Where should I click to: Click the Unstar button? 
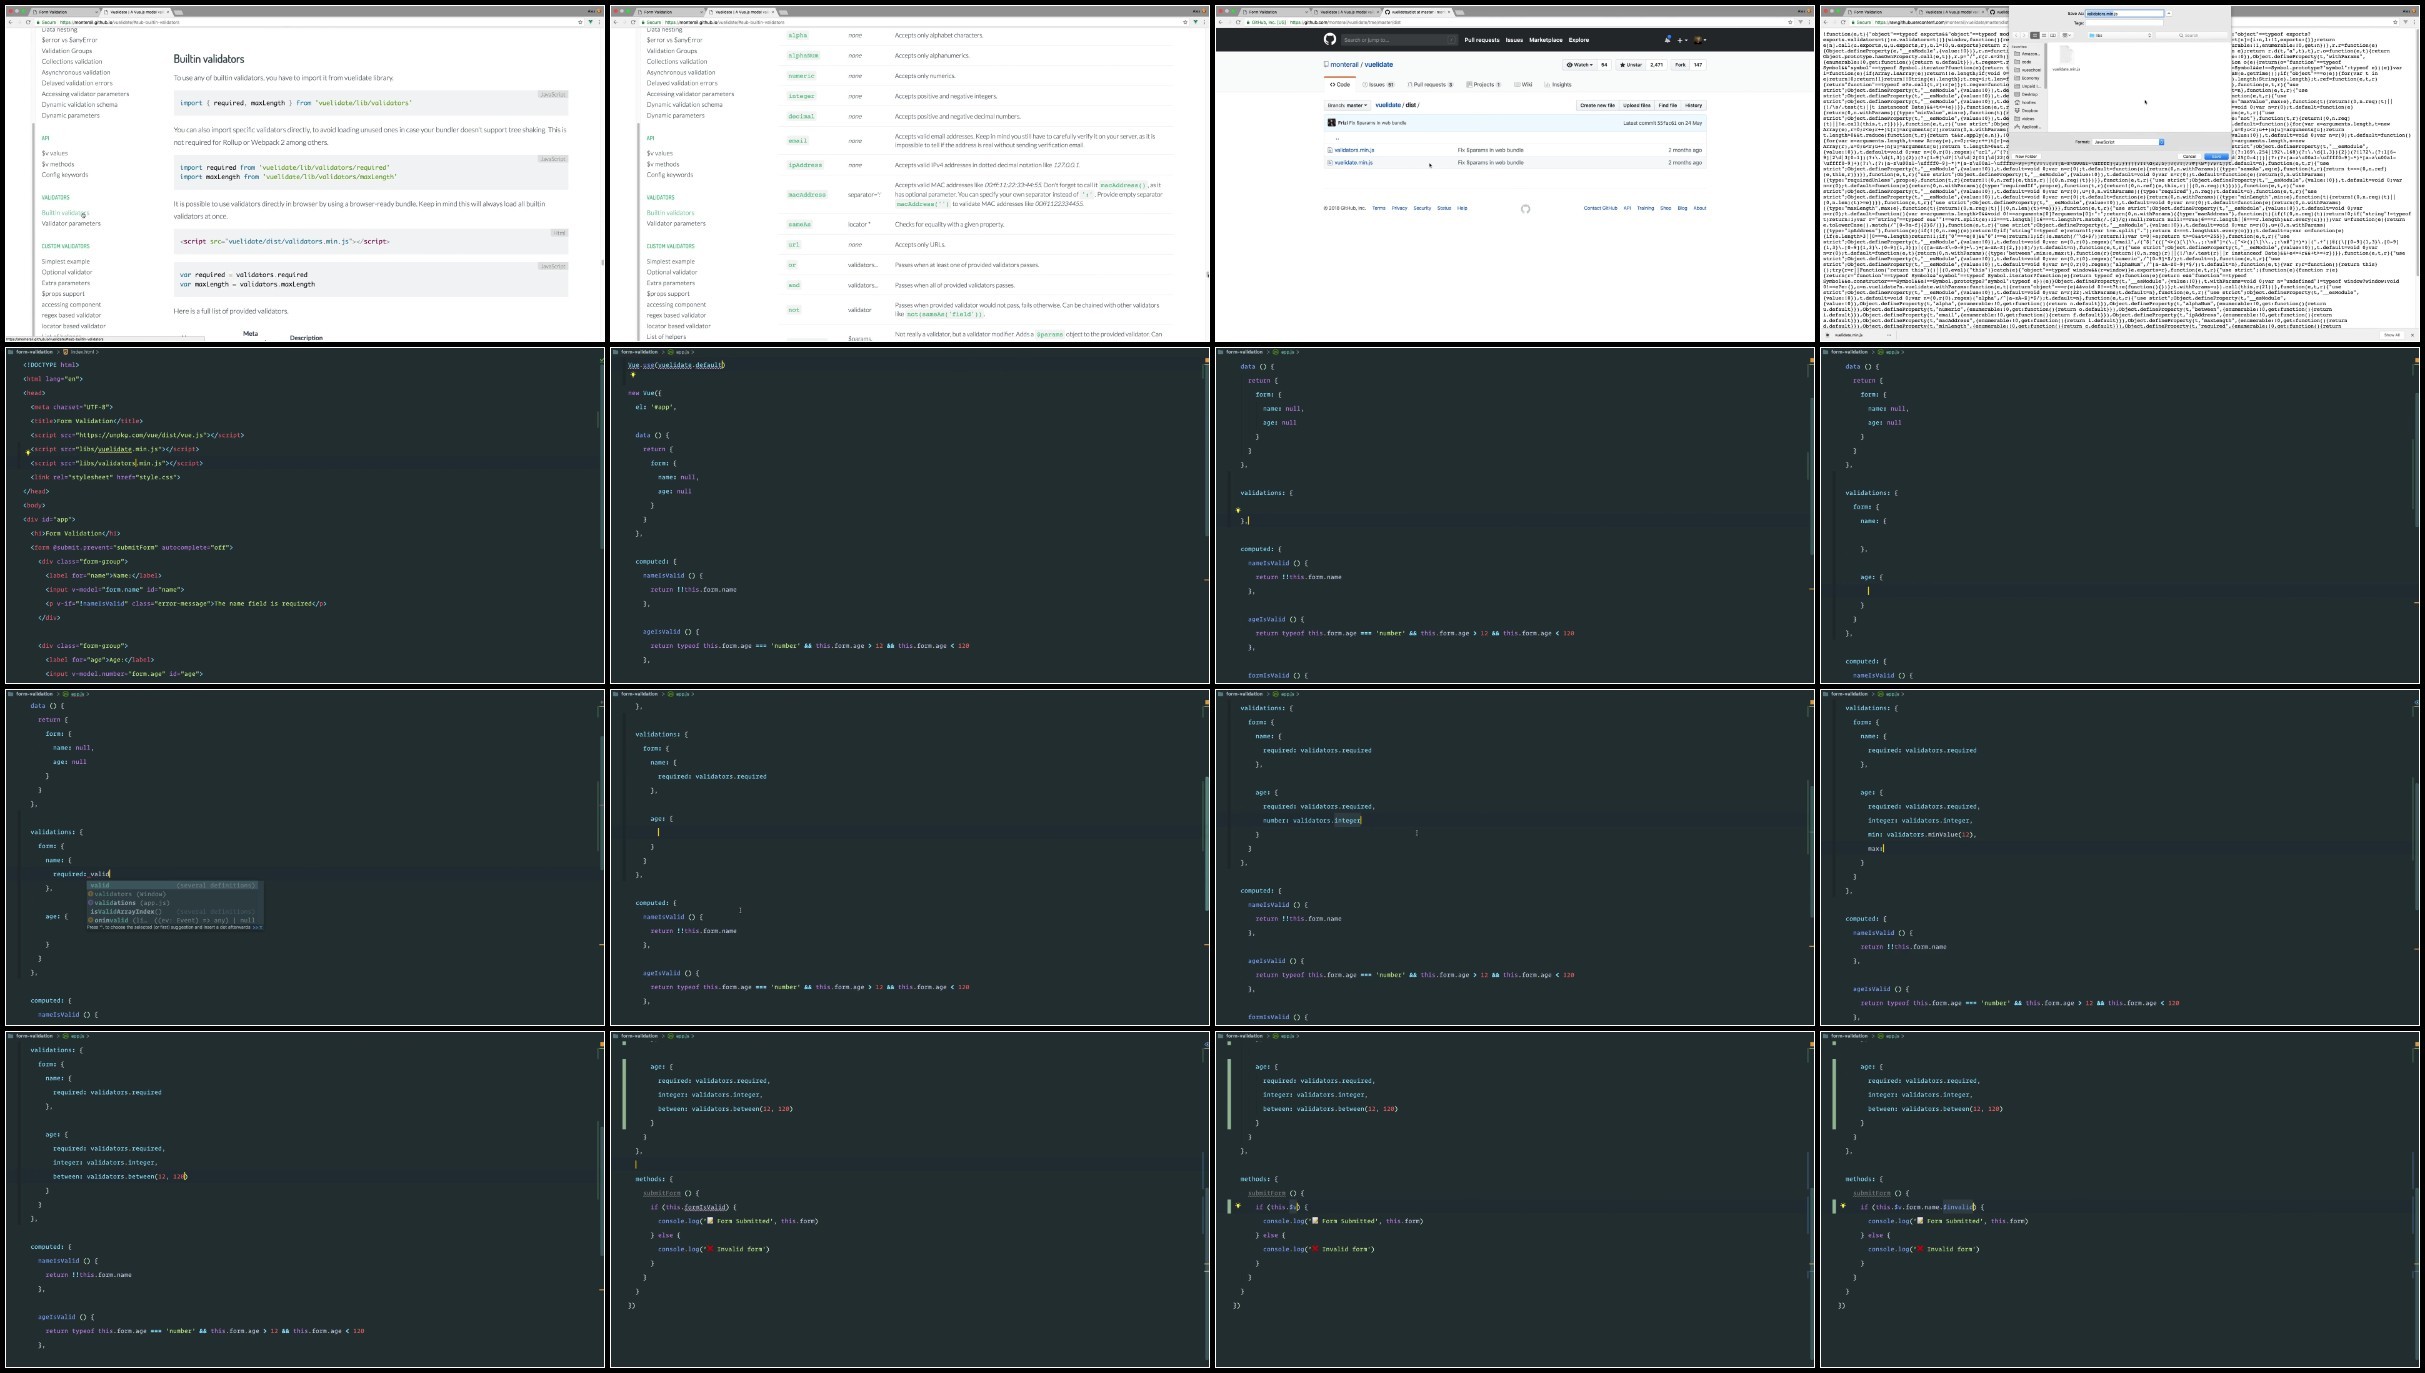point(1631,65)
